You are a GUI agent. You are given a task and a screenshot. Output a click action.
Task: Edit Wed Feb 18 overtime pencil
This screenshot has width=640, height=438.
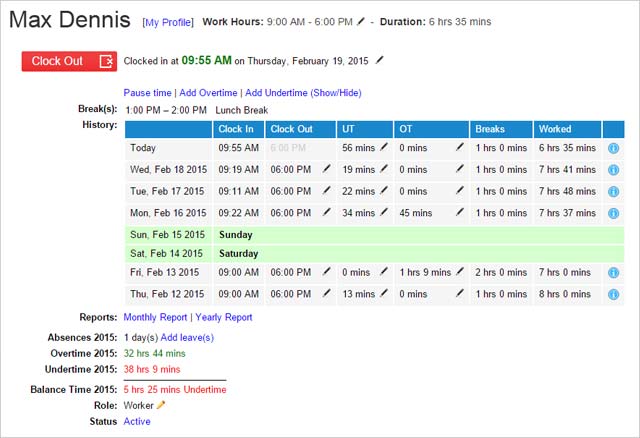[460, 168]
